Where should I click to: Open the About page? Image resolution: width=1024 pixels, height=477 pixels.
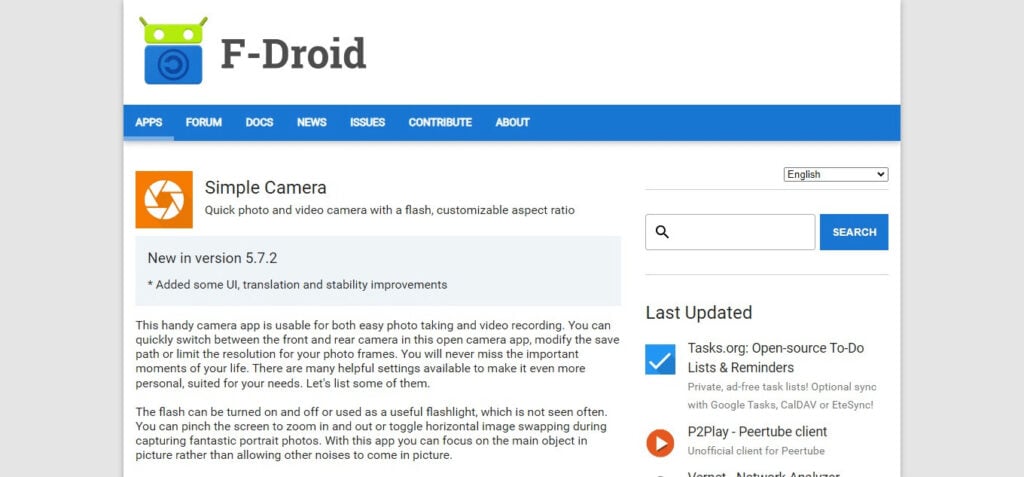tap(512, 122)
